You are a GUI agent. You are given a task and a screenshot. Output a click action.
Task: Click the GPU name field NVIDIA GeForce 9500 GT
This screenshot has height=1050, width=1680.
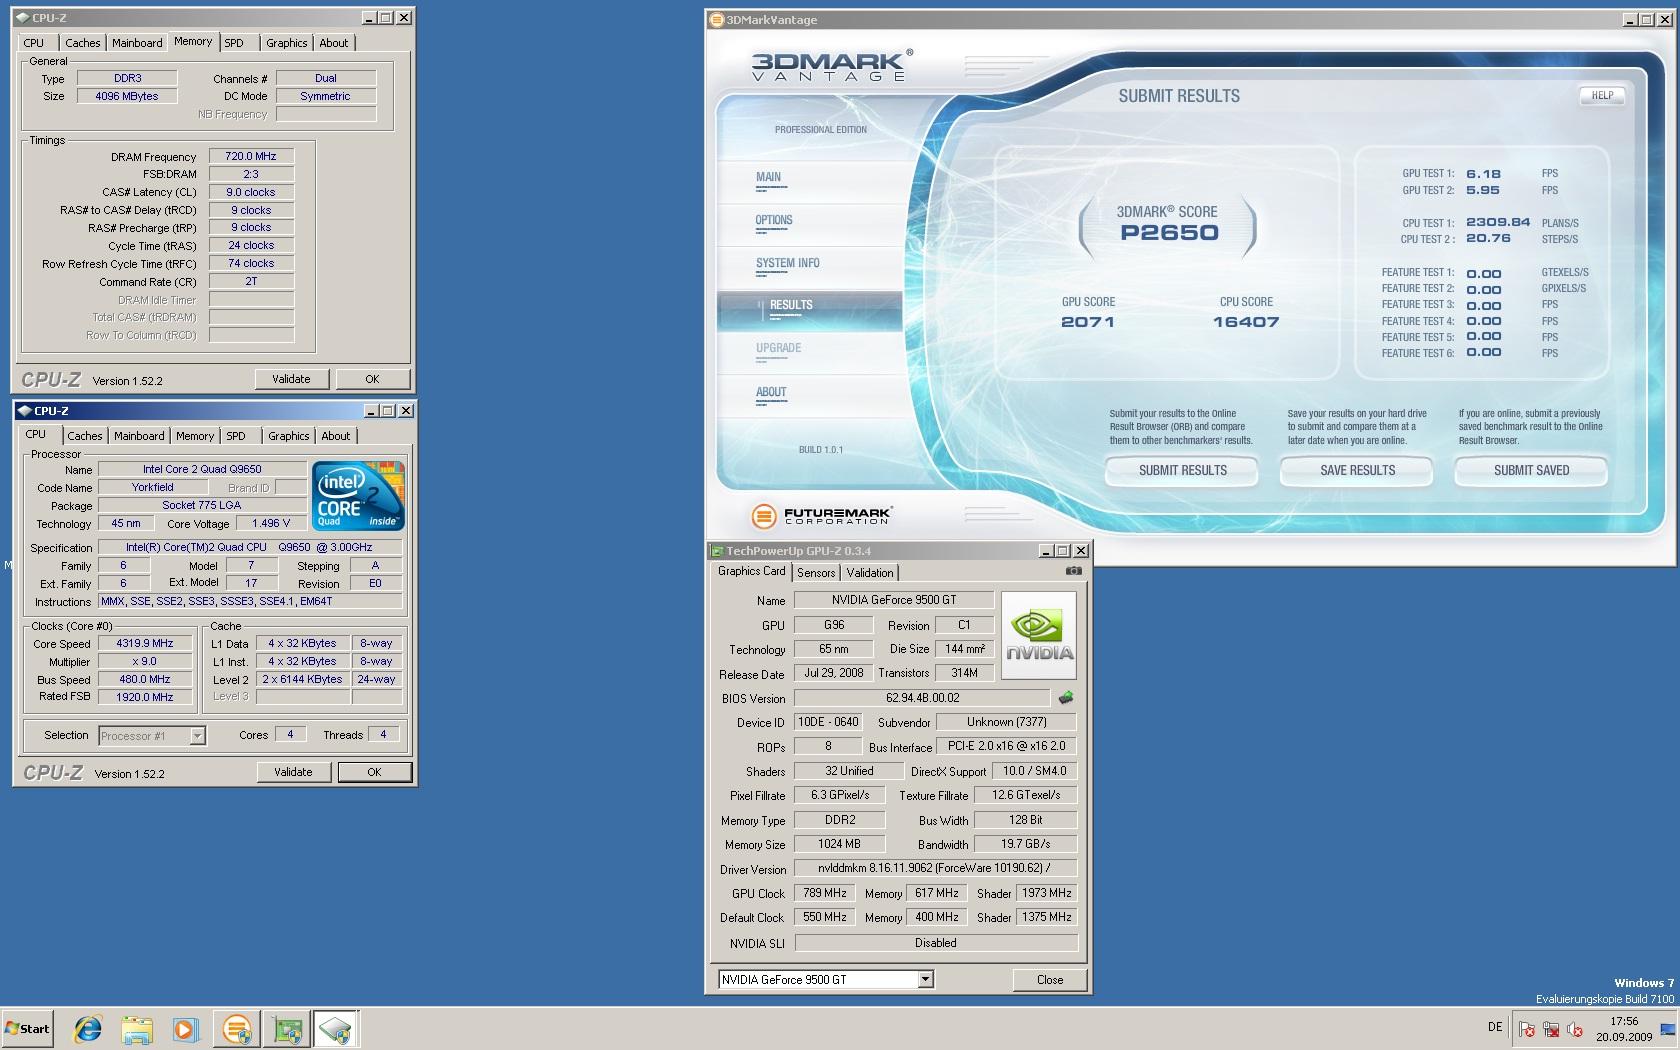pos(894,600)
